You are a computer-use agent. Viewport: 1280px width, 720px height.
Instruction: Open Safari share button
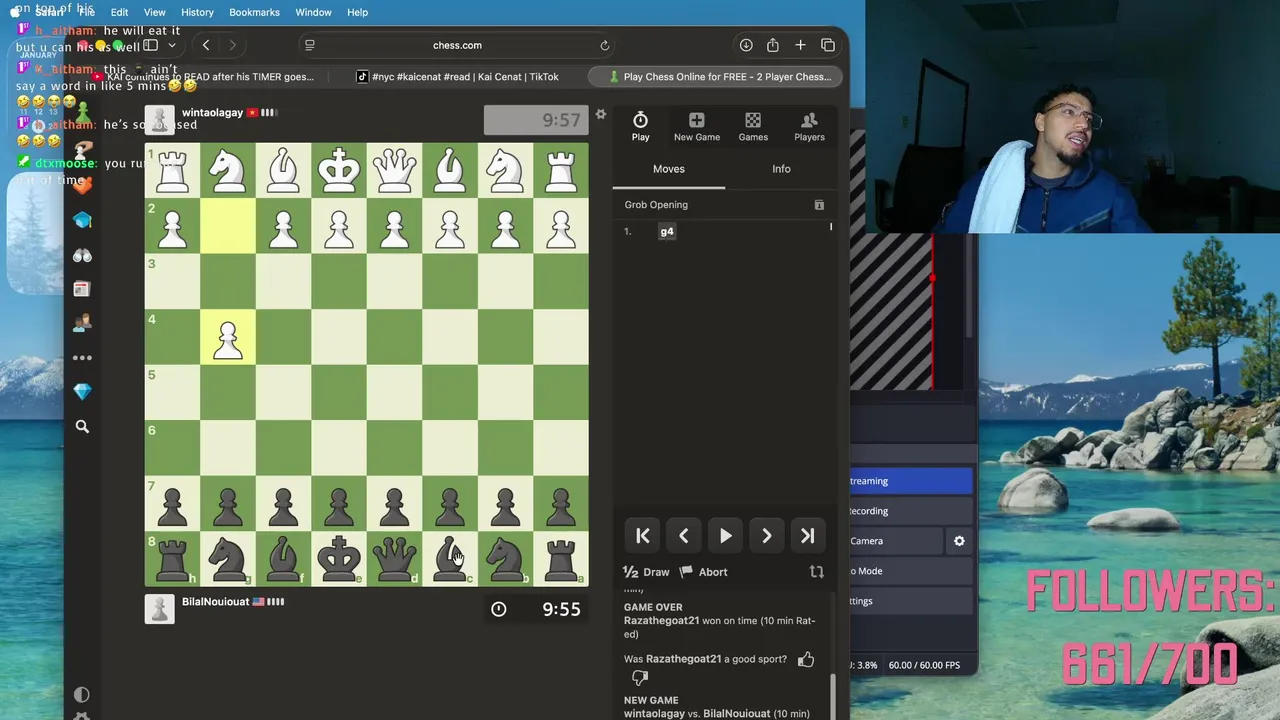click(773, 45)
